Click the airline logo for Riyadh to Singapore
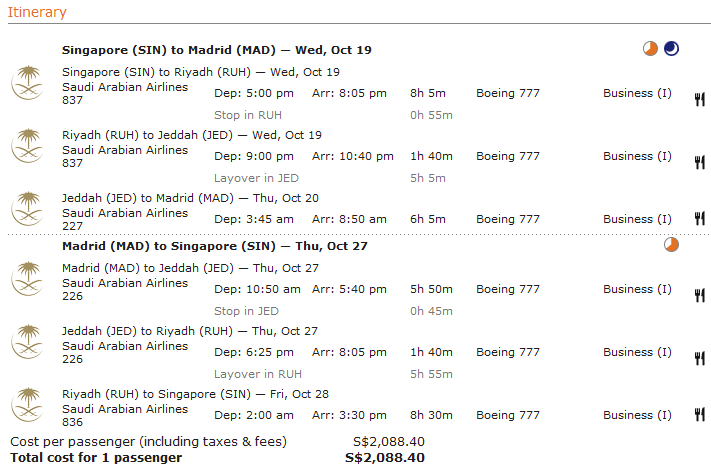Viewport: 711px width, 472px height. tap(27, 405)
